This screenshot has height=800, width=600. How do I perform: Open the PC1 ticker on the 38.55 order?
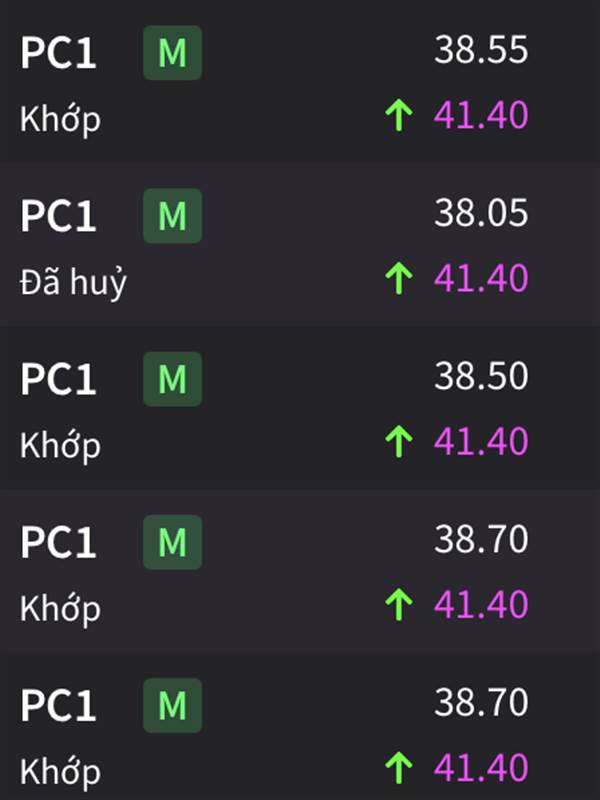point(58,53)
